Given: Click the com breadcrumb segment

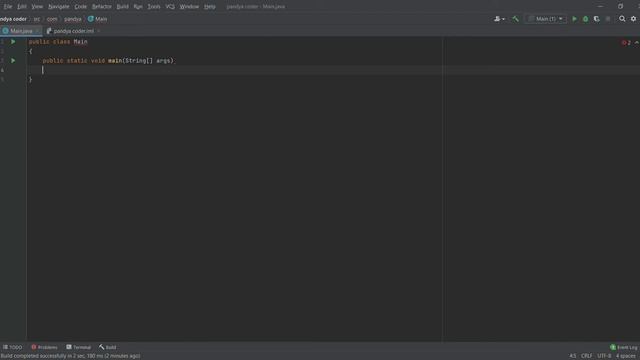Looking at the screenshot, I should pos(52,19).
